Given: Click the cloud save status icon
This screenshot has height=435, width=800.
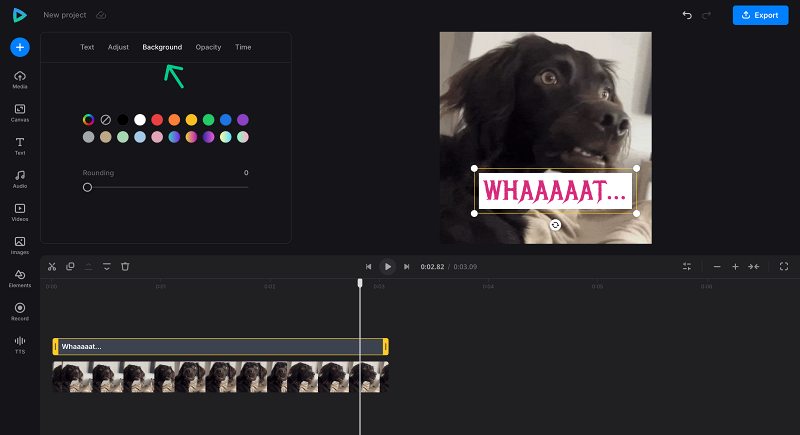Looking at the screenshot, I should pos(101,15).
